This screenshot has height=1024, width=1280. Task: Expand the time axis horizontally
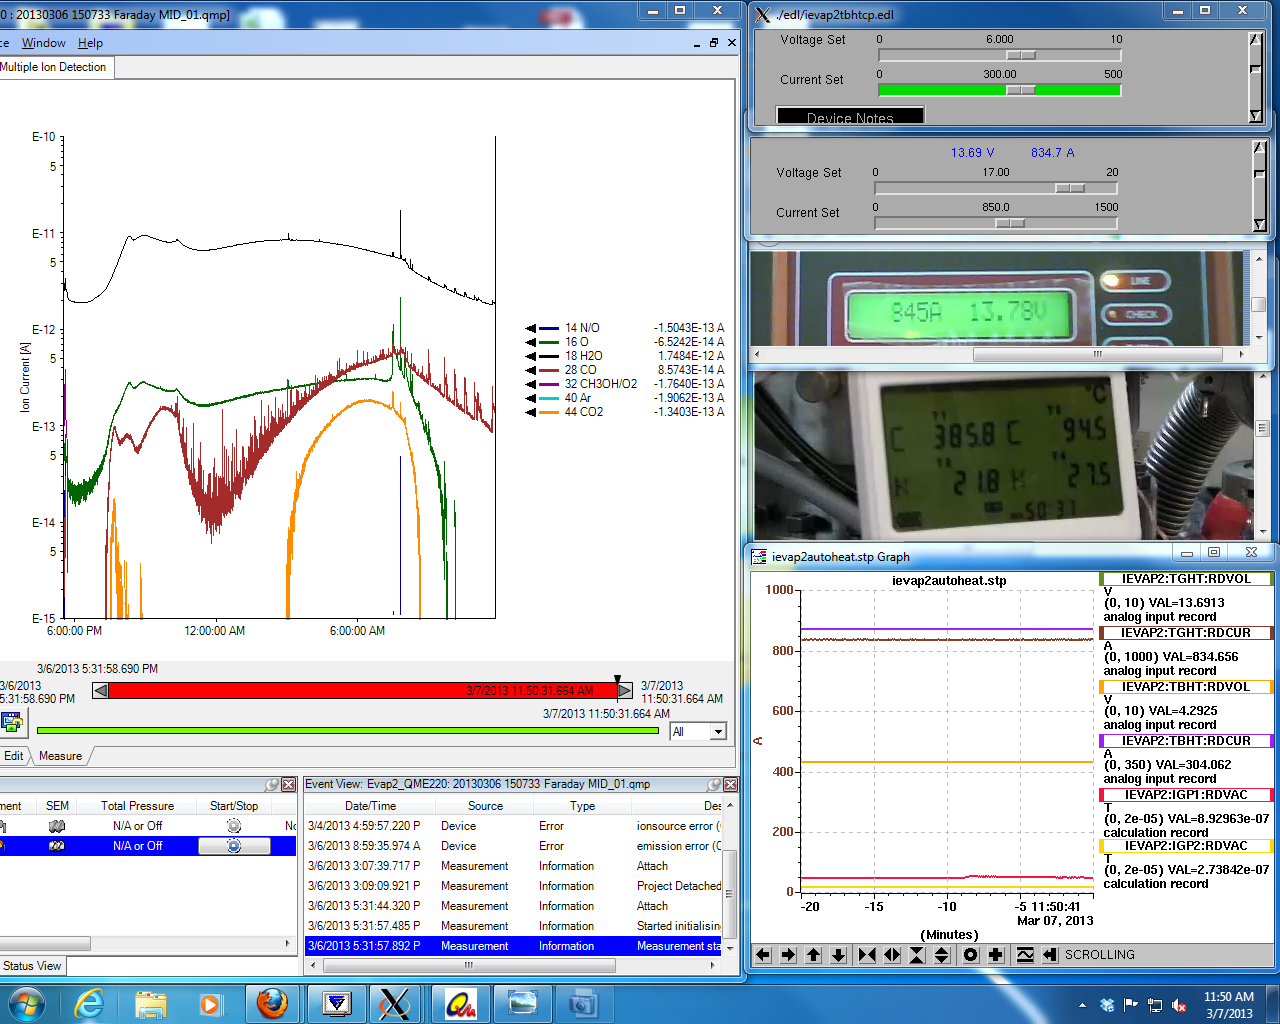892,955
